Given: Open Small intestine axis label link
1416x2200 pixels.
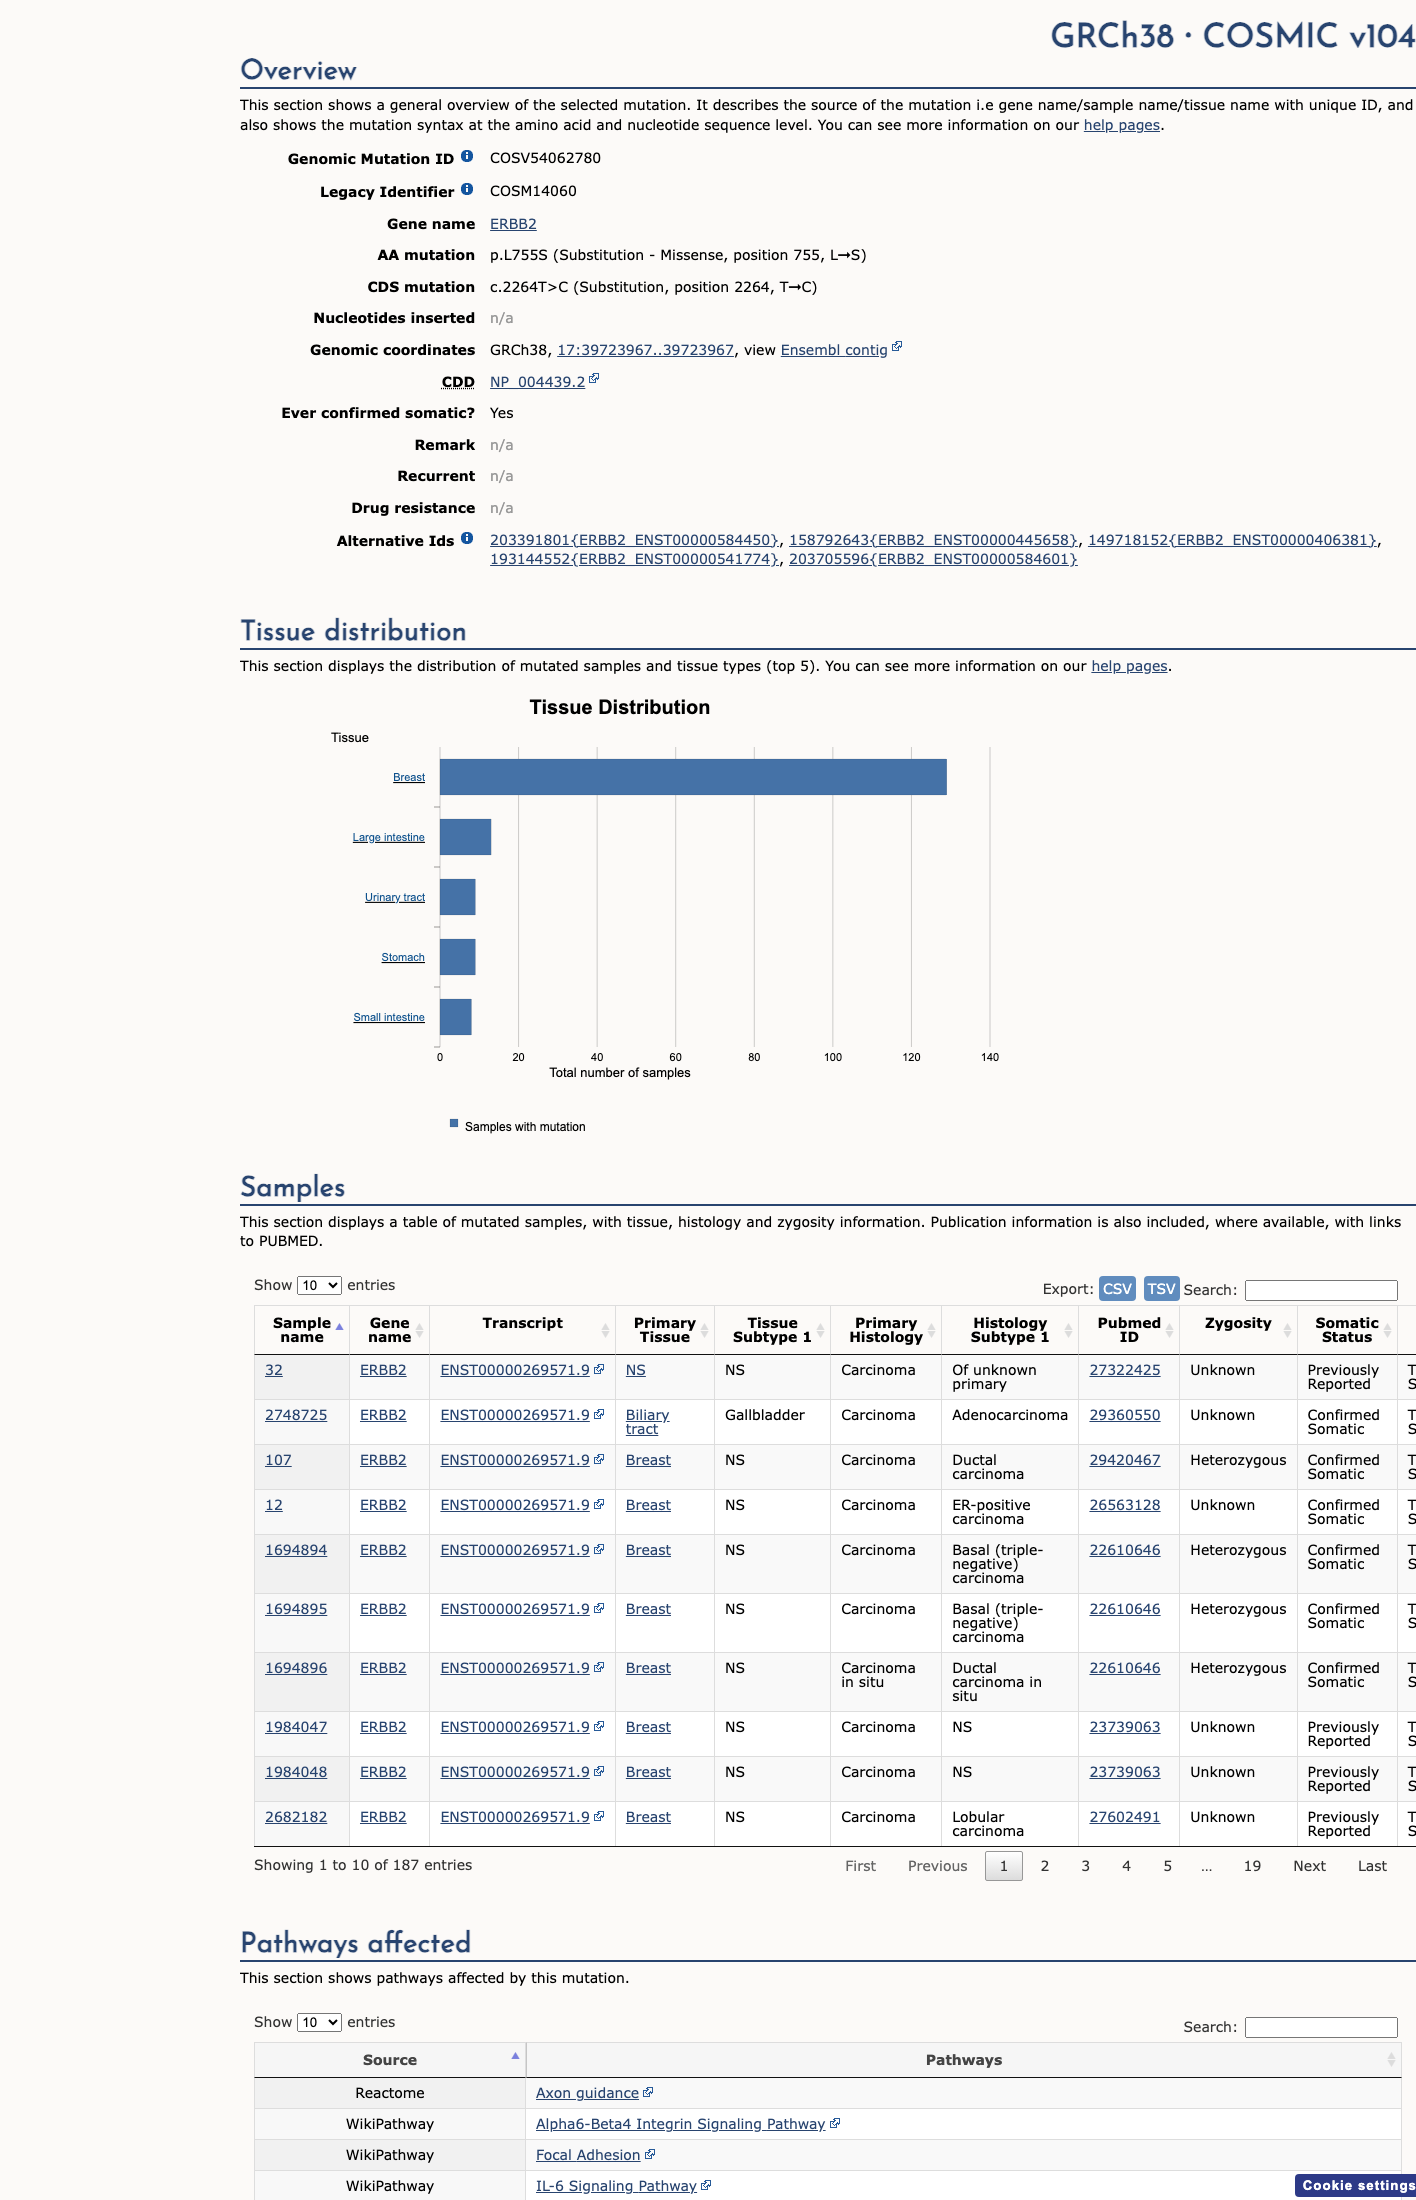Looking at the screenshot, I should [x=389, y=1017].
